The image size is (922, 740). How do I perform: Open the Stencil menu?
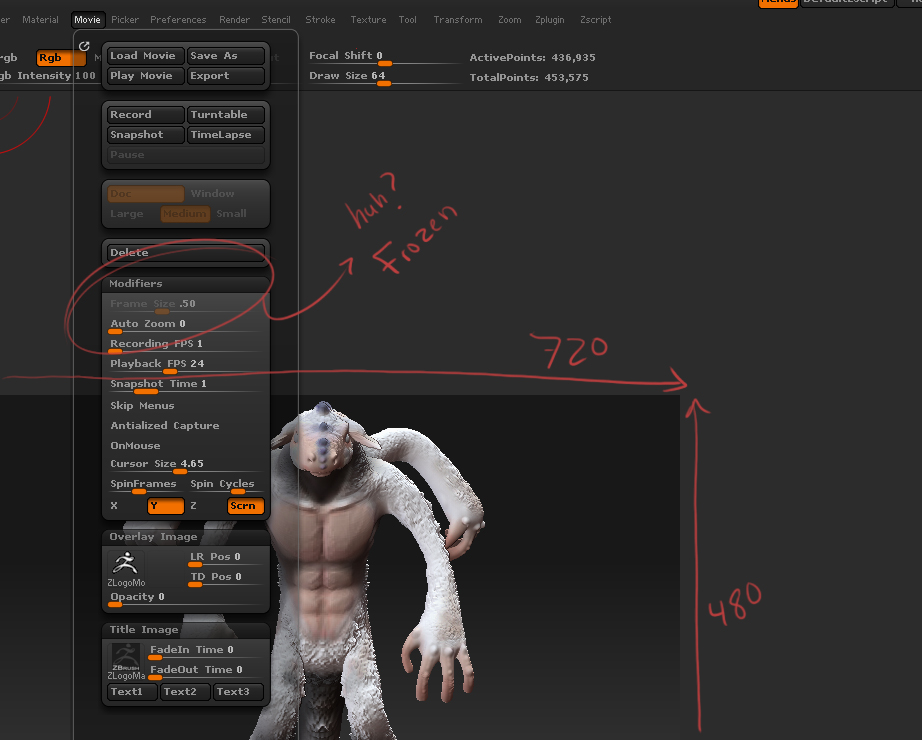[276, 19]
